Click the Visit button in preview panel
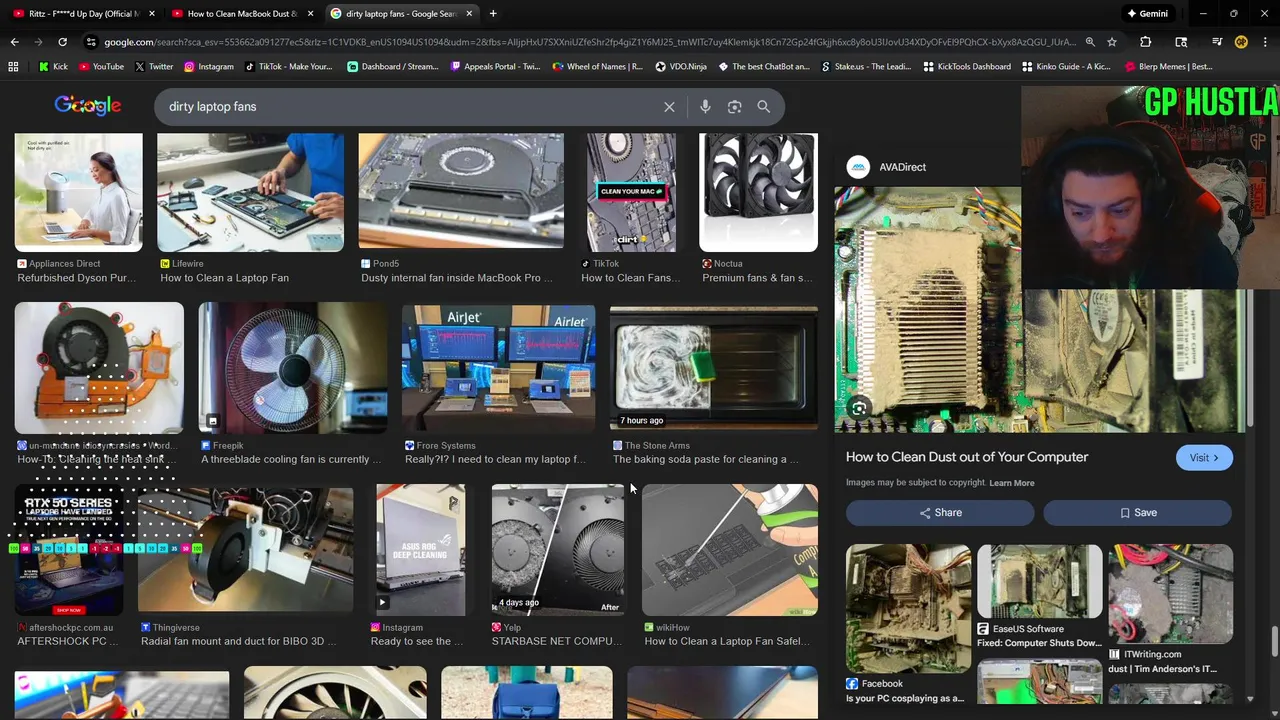 point(1204,457)
